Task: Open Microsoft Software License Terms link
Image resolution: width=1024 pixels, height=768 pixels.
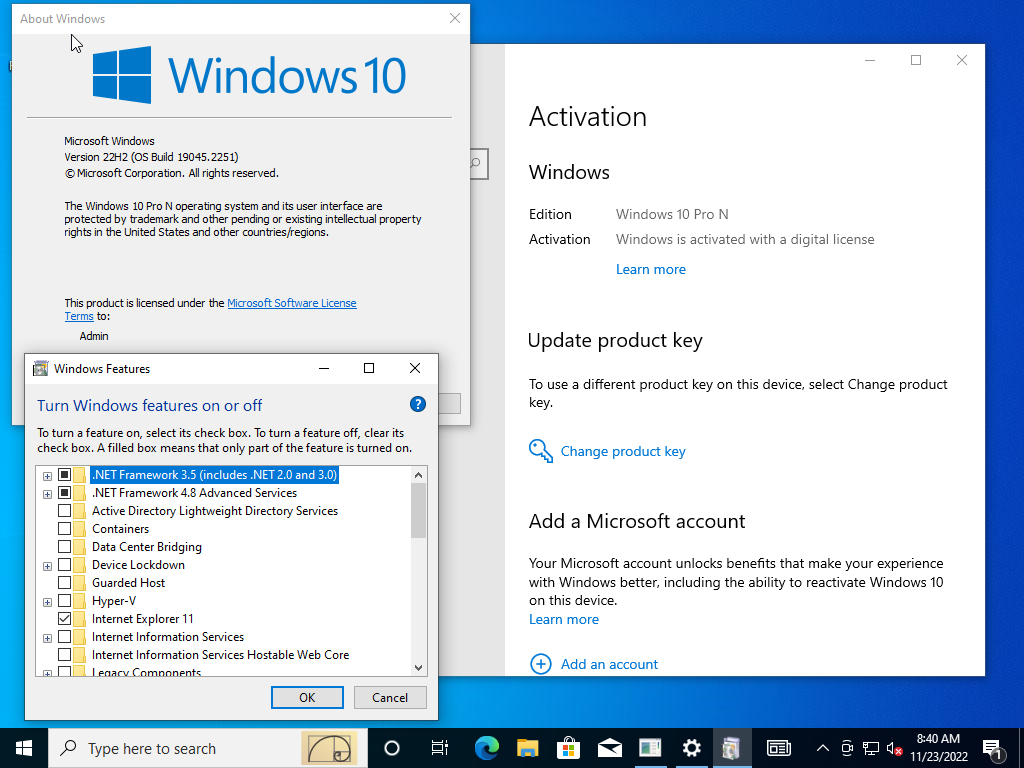Action: point(291,303)
